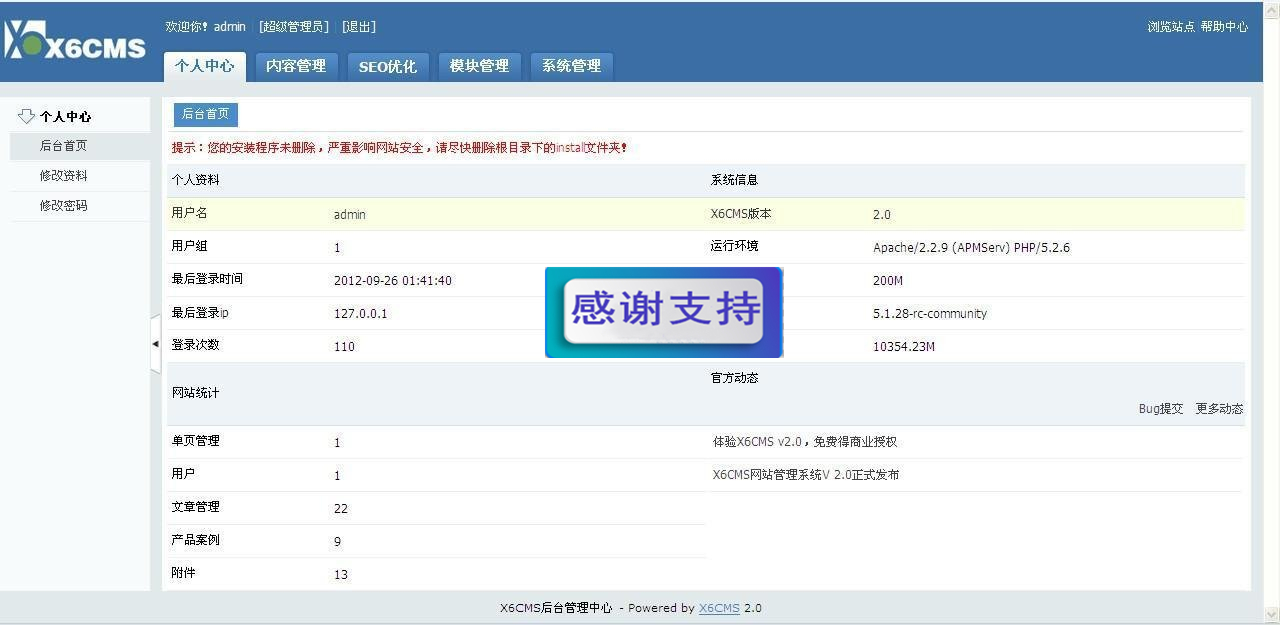Click the 运行环境 label
This screenshot has height=625, width=1280.
[734, 246]
